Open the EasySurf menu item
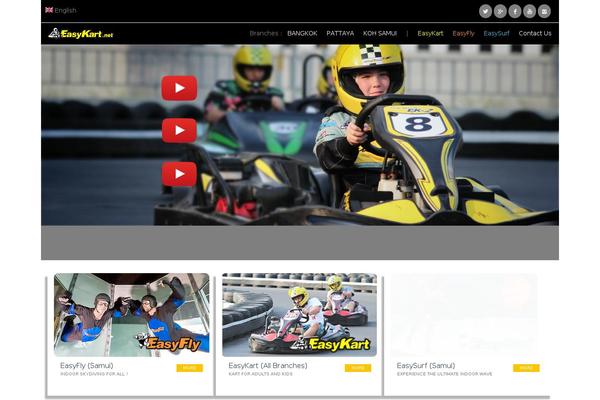 coord(497,33)
